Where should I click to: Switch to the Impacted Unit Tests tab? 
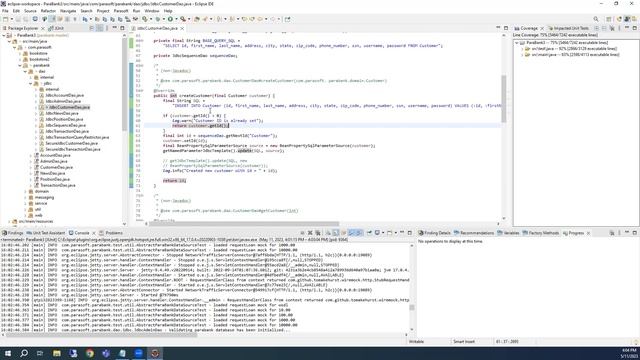(569, 28)
